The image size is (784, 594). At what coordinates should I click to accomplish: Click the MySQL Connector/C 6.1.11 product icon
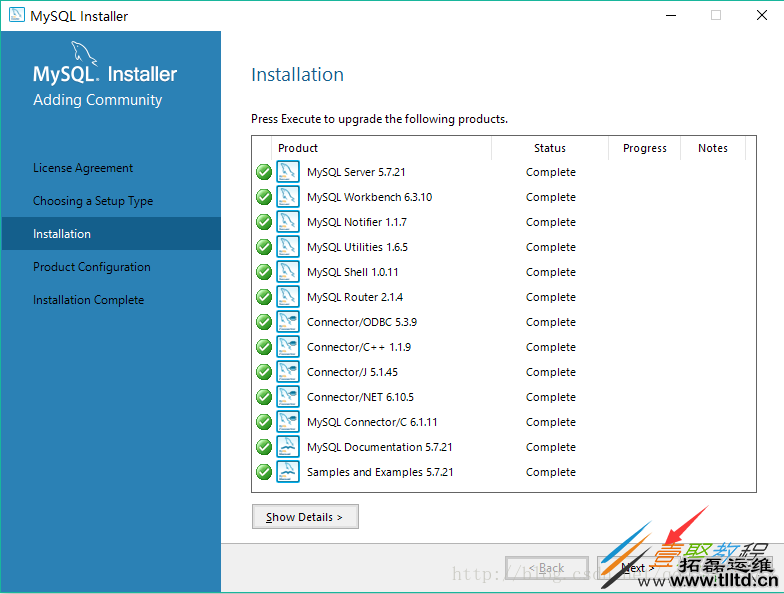288,422
